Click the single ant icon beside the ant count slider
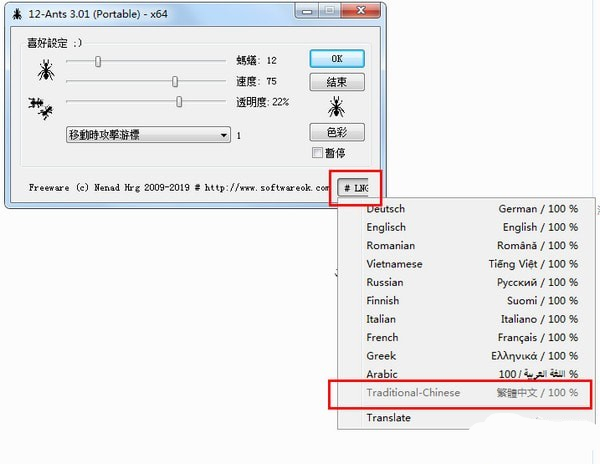This screenshot has height=464, width=600. pos(46,70)
